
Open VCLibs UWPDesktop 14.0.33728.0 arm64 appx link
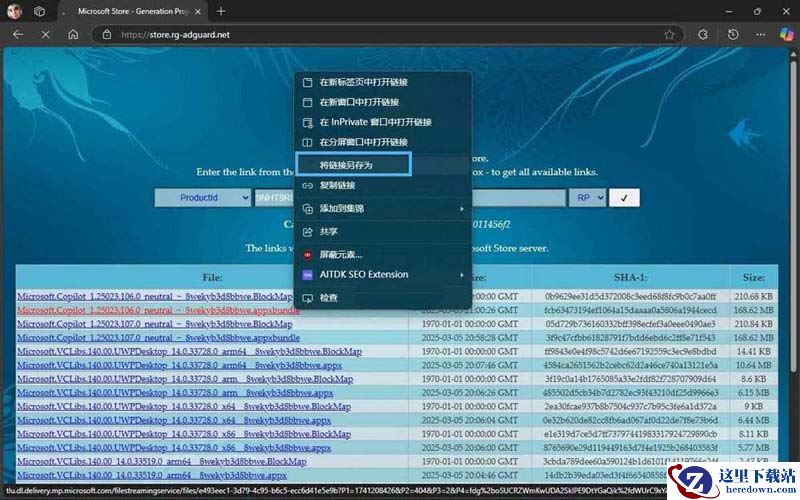pyautogui.click(x=180, y=365)
